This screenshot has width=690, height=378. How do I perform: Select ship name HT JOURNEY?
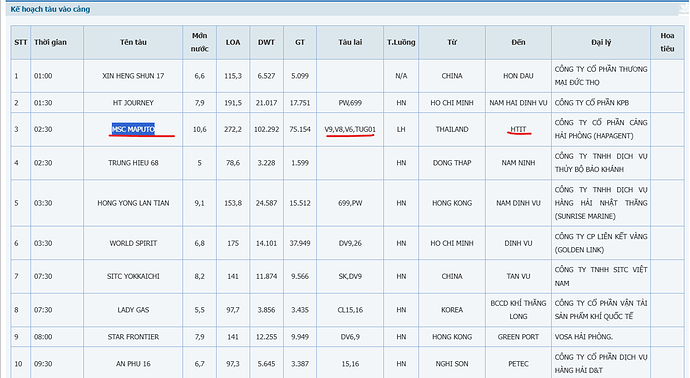[133, 103]
